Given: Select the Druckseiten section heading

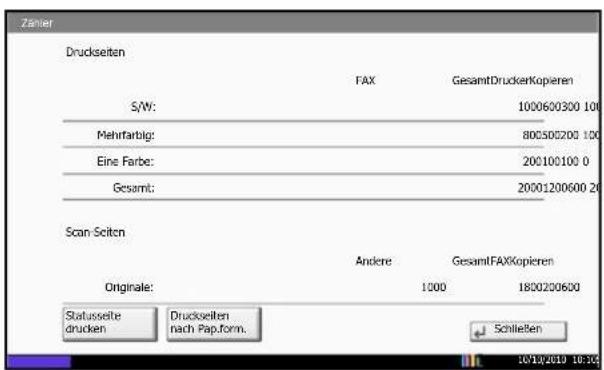Looking at the screenshot, I should [x=95, y=52].
